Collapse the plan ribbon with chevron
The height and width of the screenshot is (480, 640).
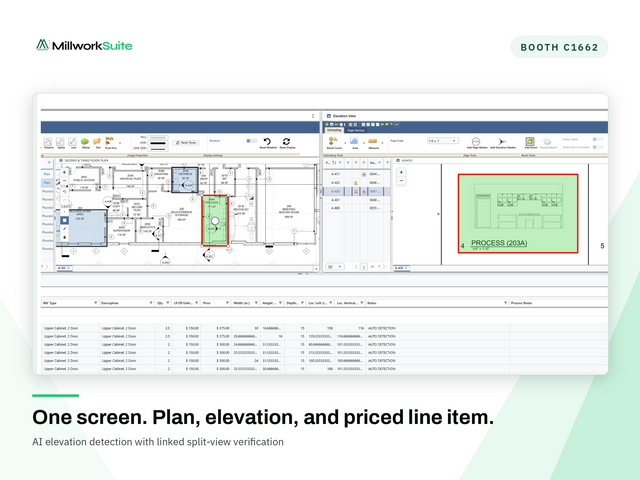(315, 129)
